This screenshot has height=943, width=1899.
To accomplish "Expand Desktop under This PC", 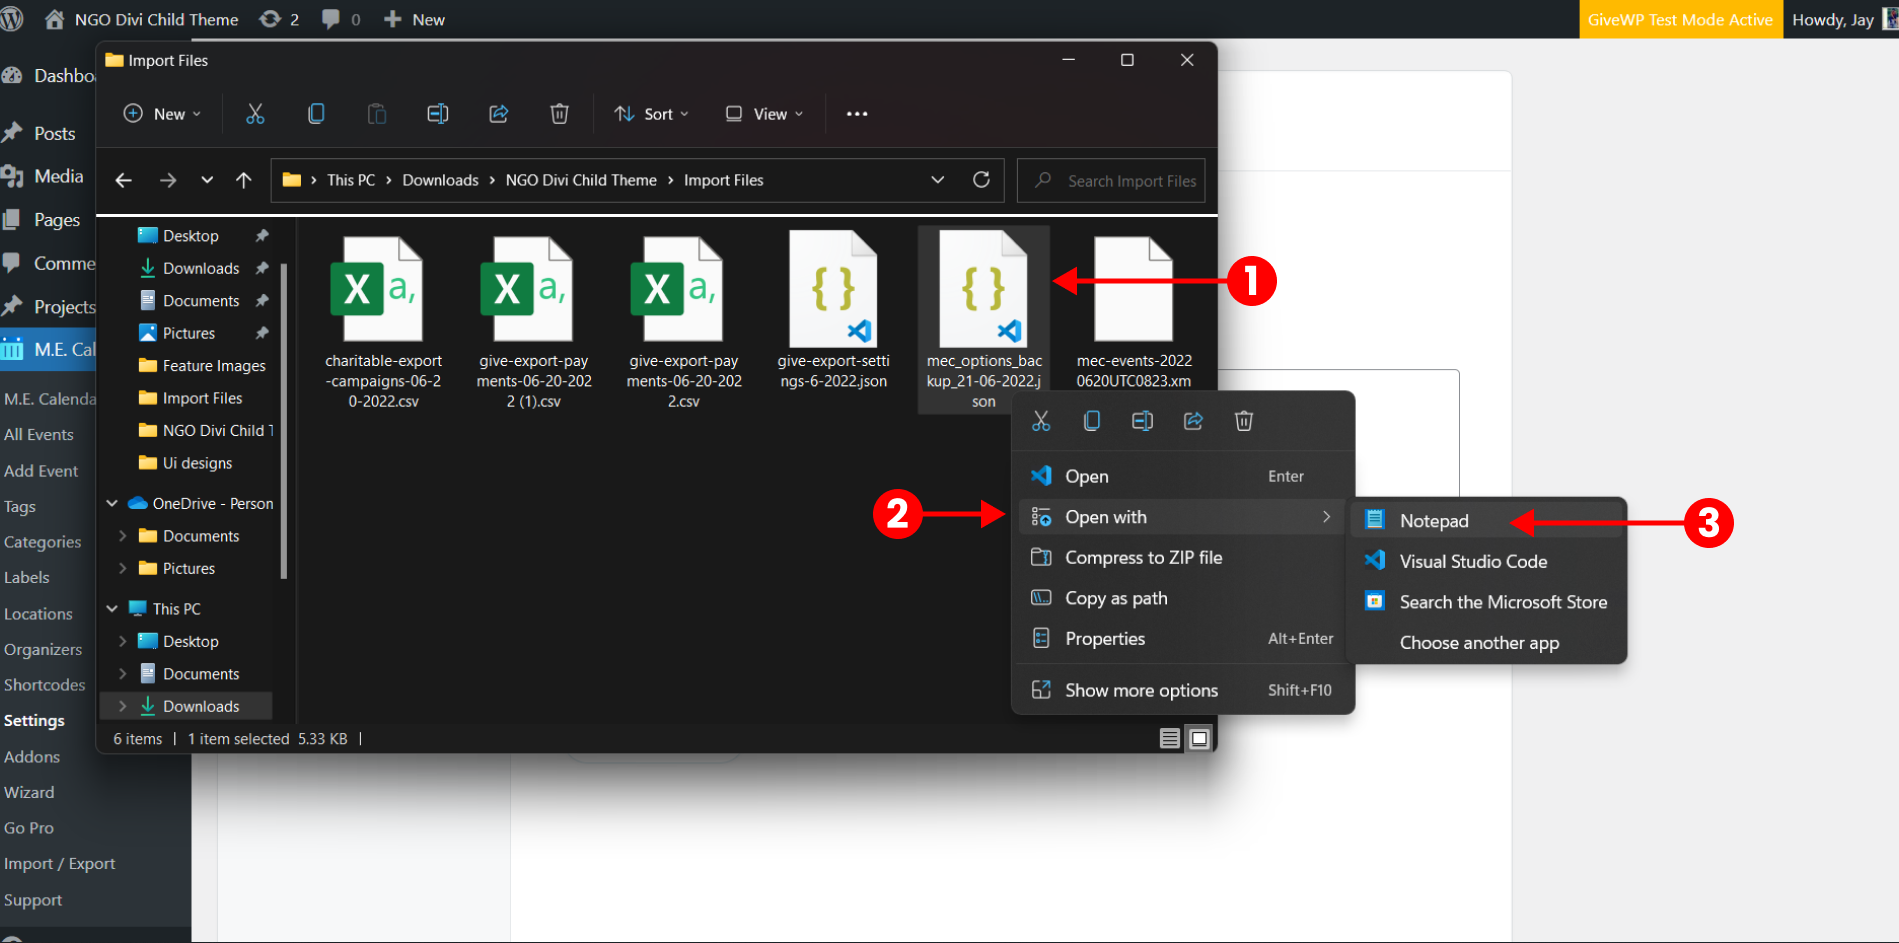I will coord(122,641).
